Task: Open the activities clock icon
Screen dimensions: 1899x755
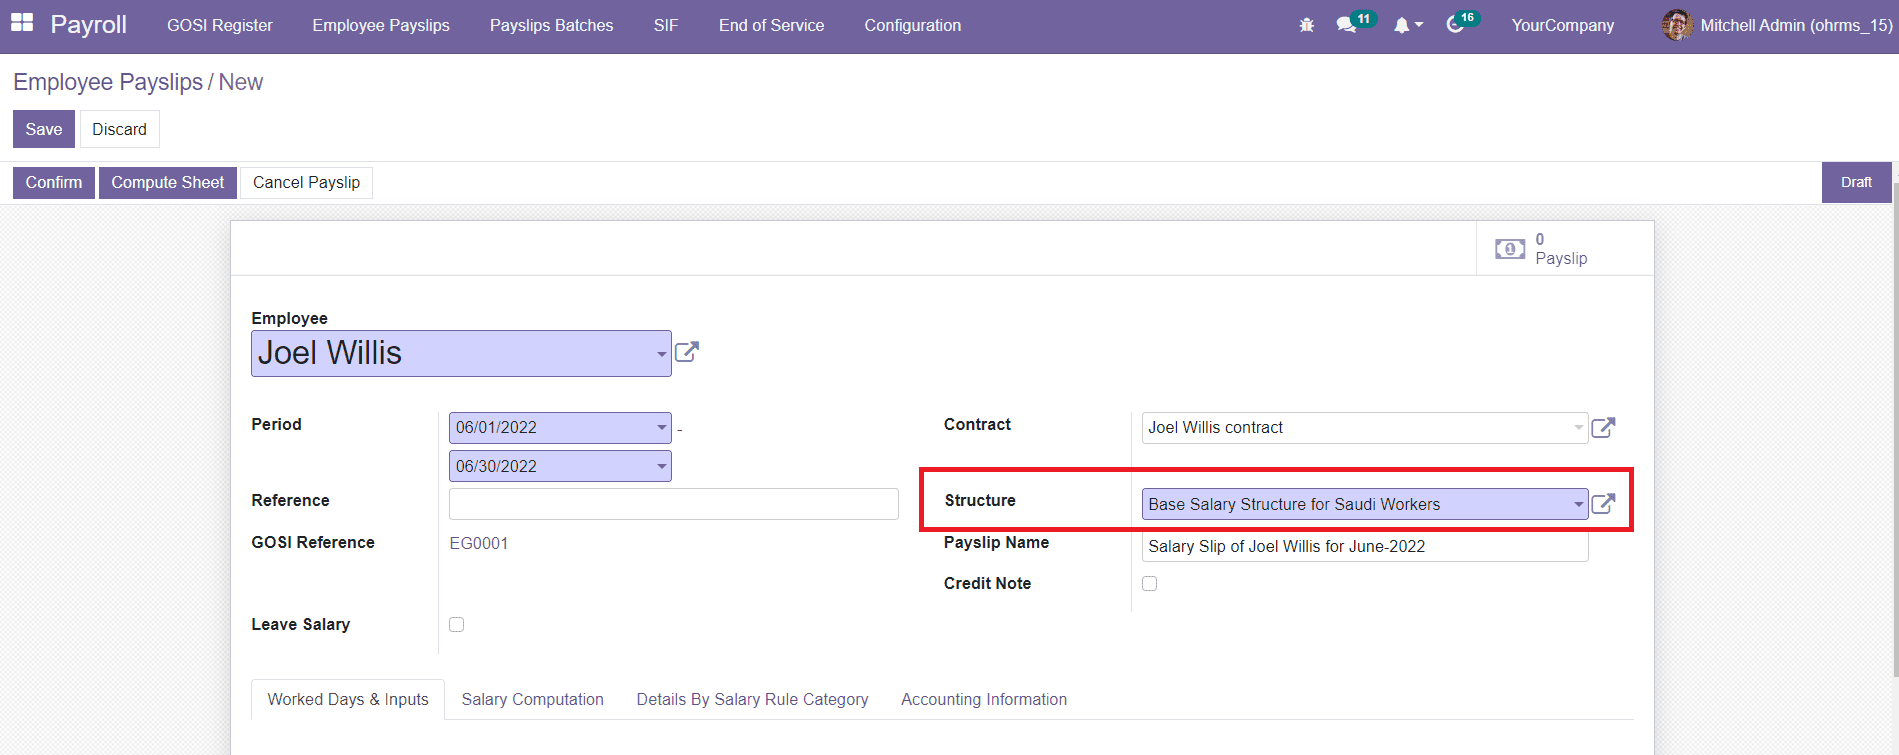Action: (x=1455, y=25)
